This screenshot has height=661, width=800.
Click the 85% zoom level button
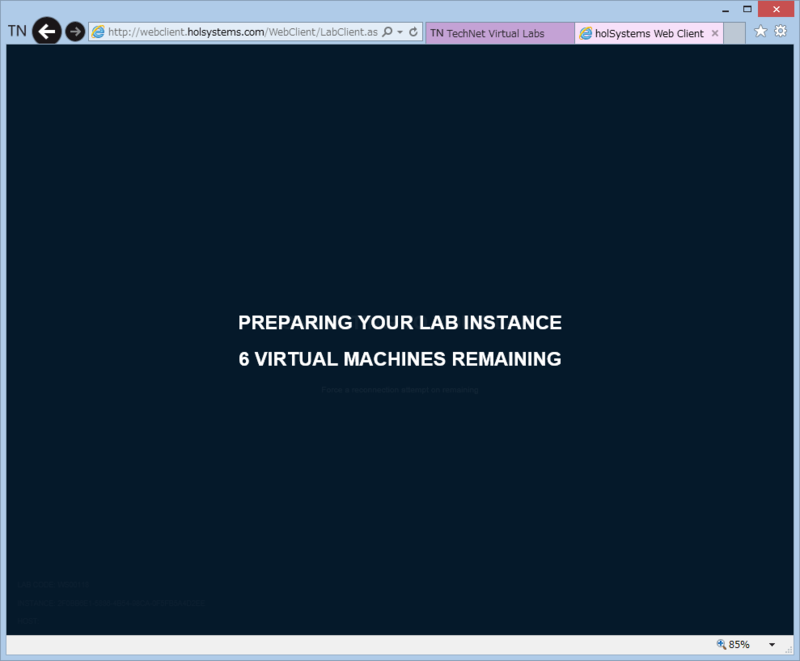click(739, 644)
